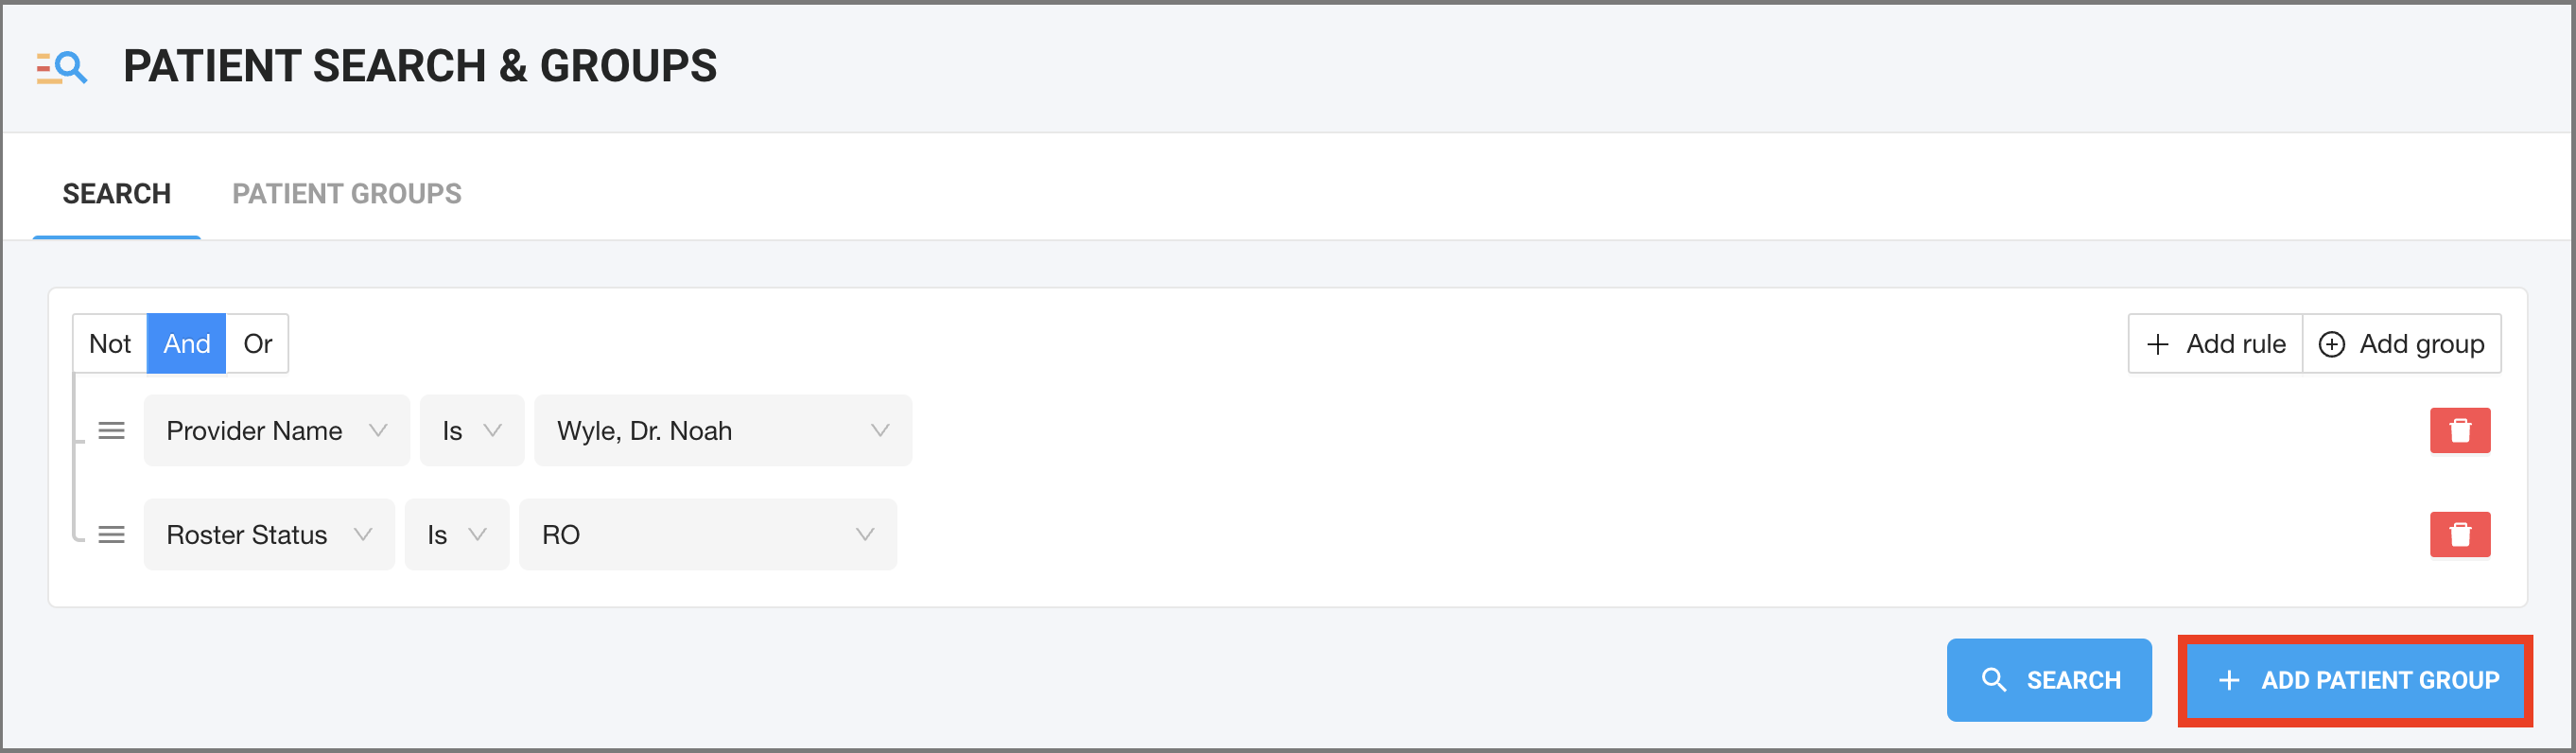Select the And condition

(186, 343)
